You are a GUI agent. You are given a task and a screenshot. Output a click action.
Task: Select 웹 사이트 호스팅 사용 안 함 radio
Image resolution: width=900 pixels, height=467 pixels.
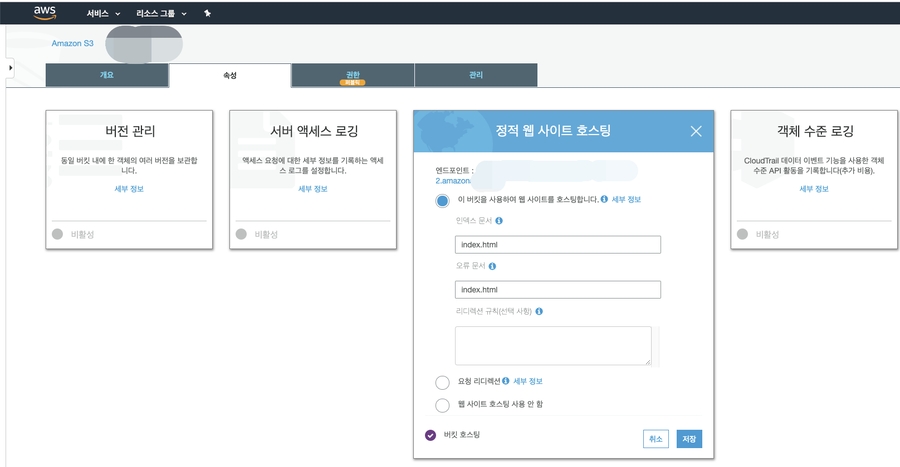click(x=442, y=404)
